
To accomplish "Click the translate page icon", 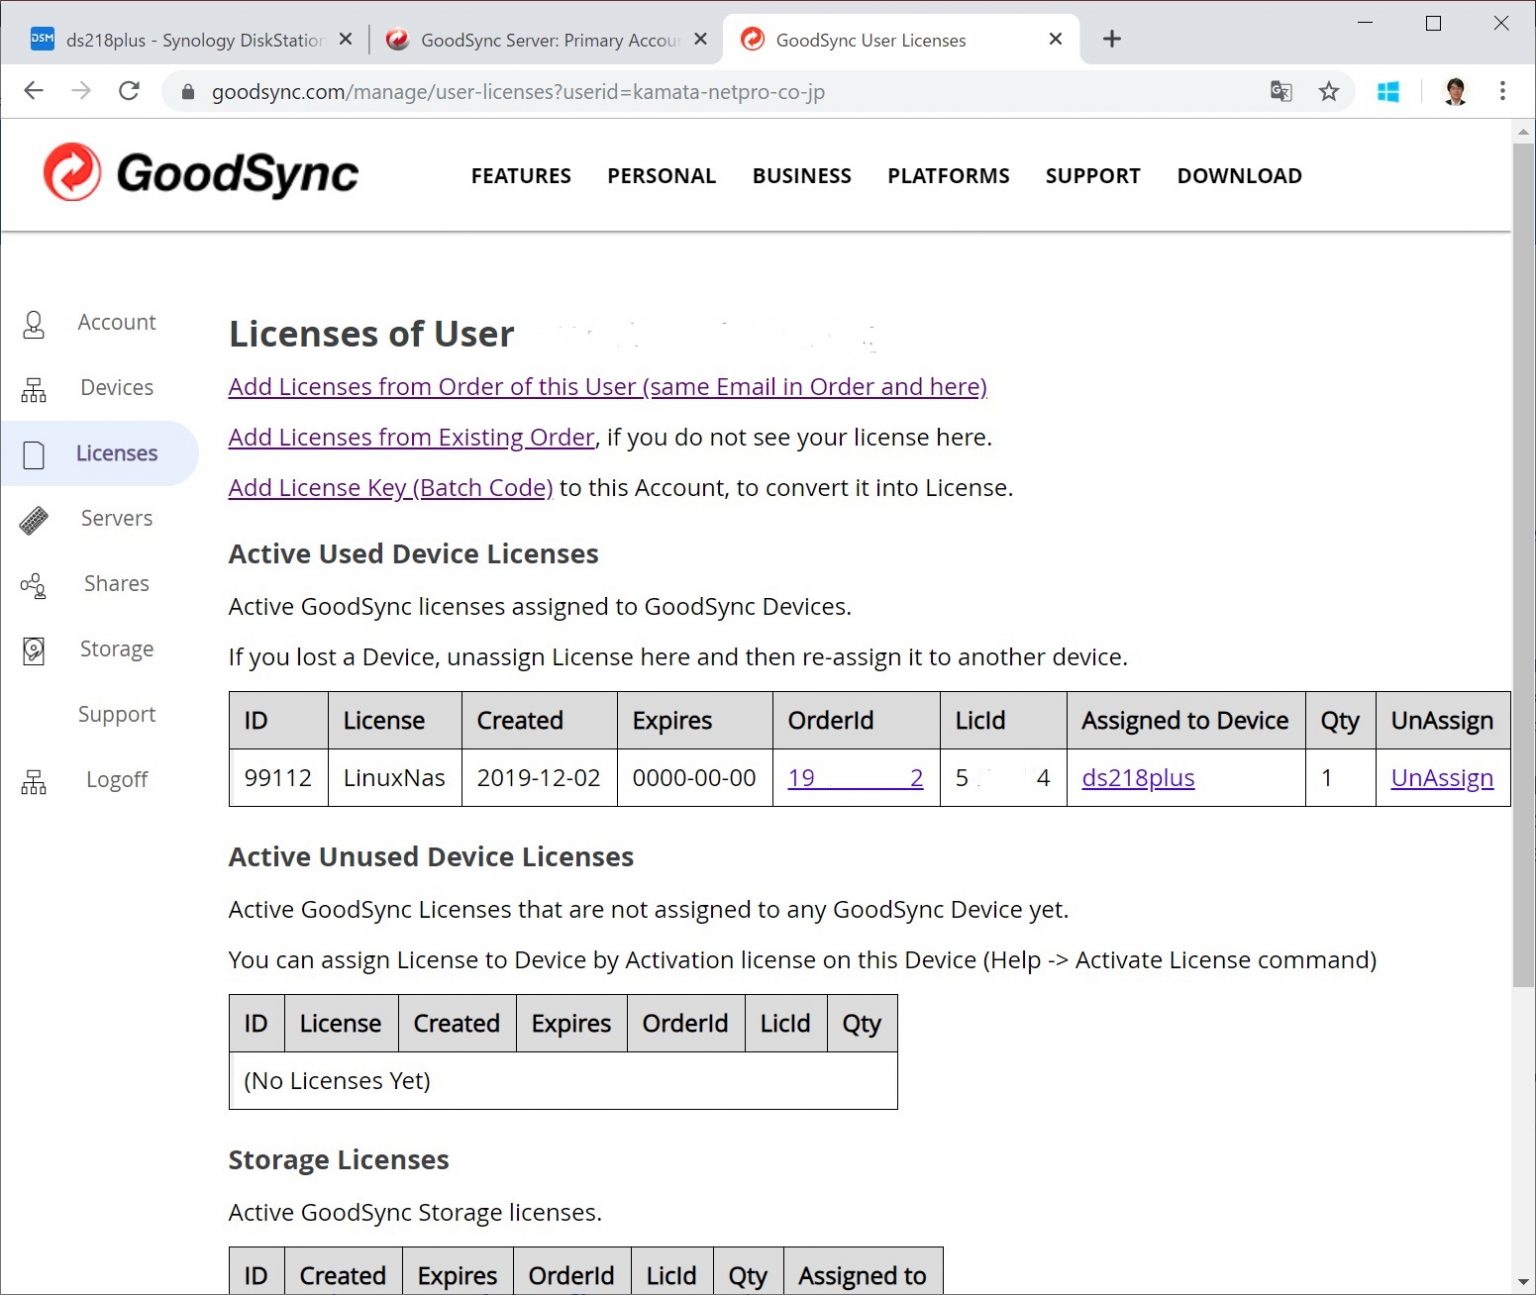I will coord(1281,92).
